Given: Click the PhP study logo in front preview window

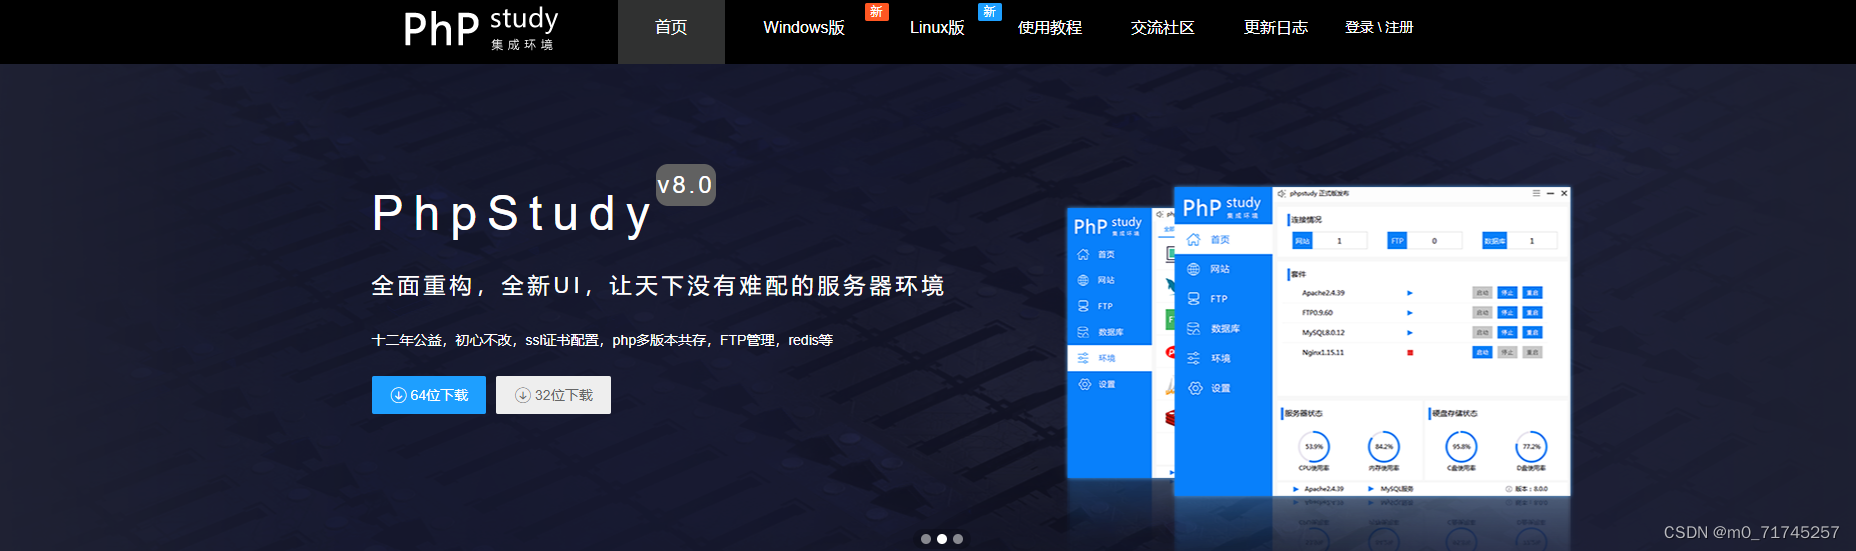Looking at the screenshot, I should point(1222,207).
